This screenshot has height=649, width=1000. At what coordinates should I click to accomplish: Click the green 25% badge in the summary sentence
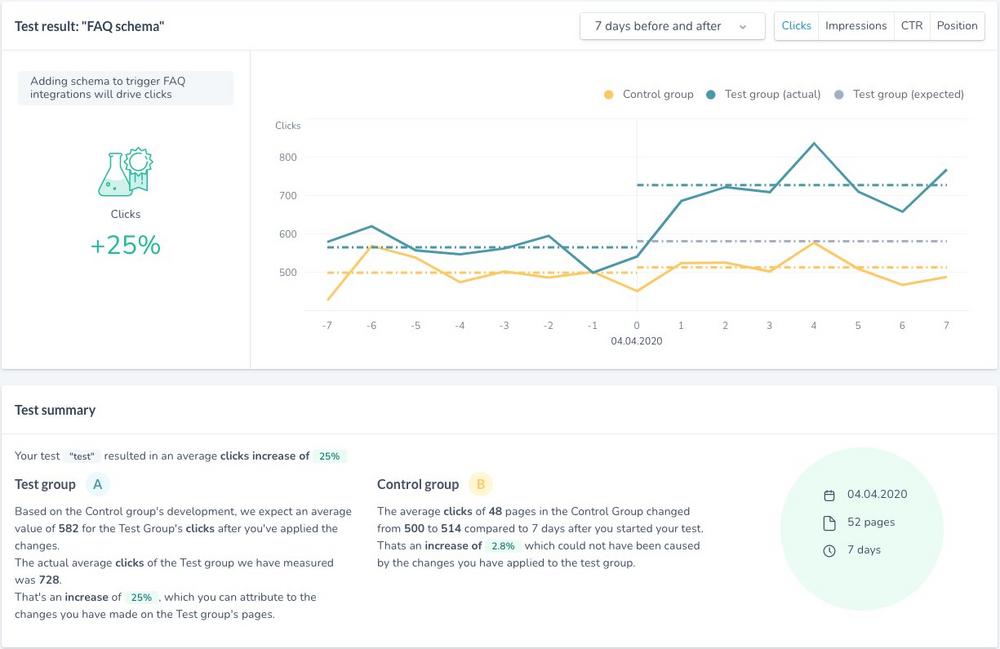click(x=329, y=456)
